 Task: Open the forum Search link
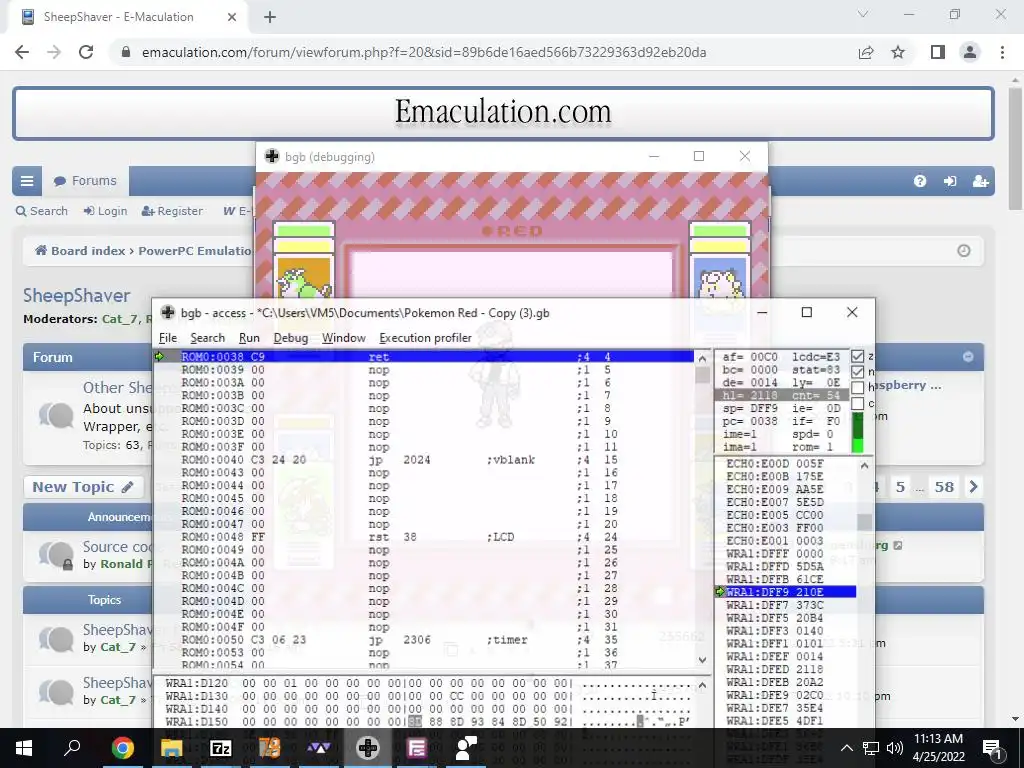click(x=42, y=211)
